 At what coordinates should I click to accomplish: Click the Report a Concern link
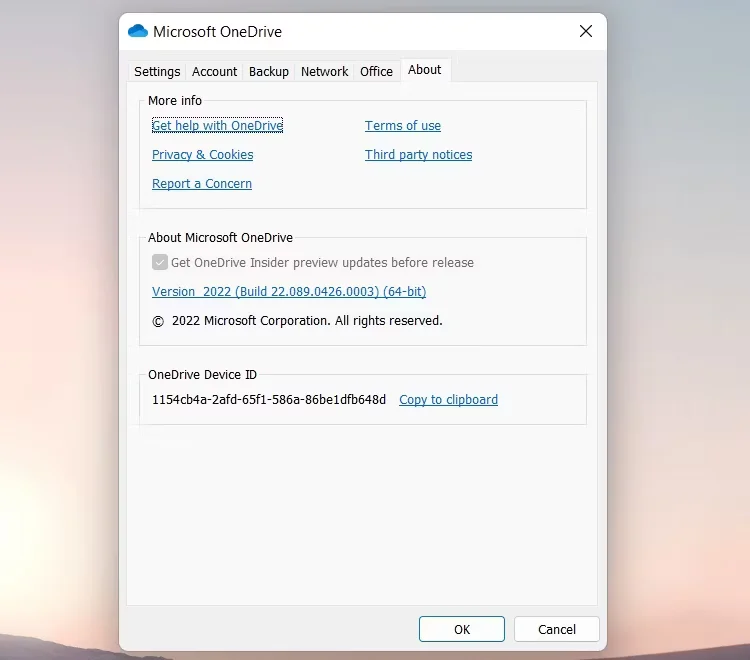click(202, 184)
